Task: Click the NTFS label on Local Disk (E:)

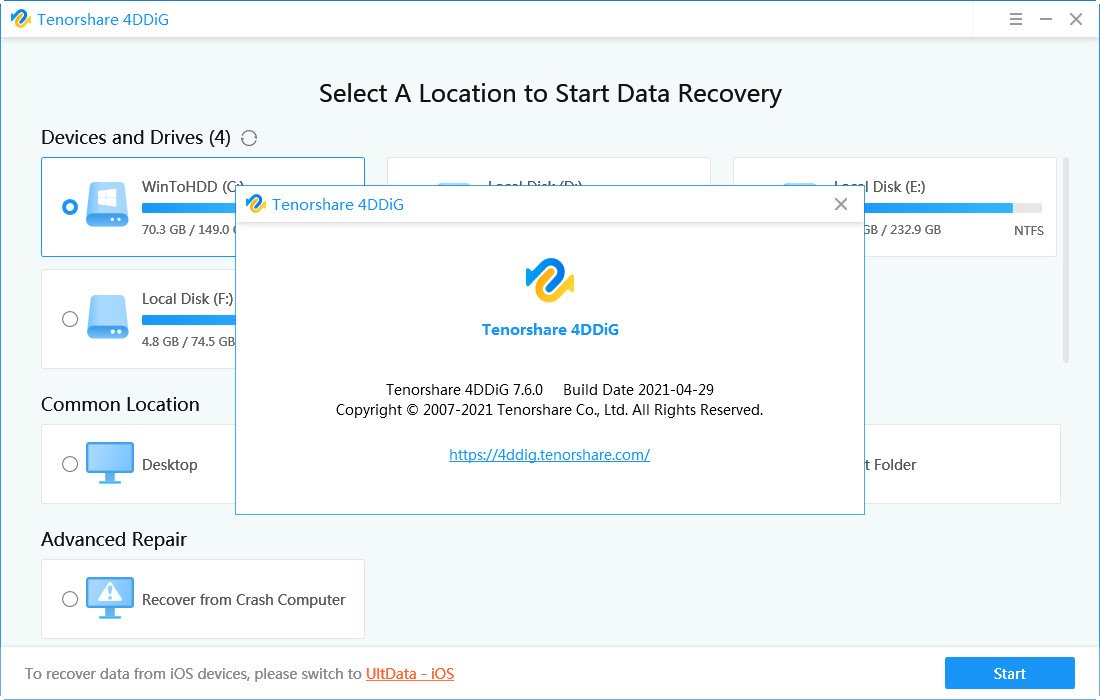Action: 1028,231
